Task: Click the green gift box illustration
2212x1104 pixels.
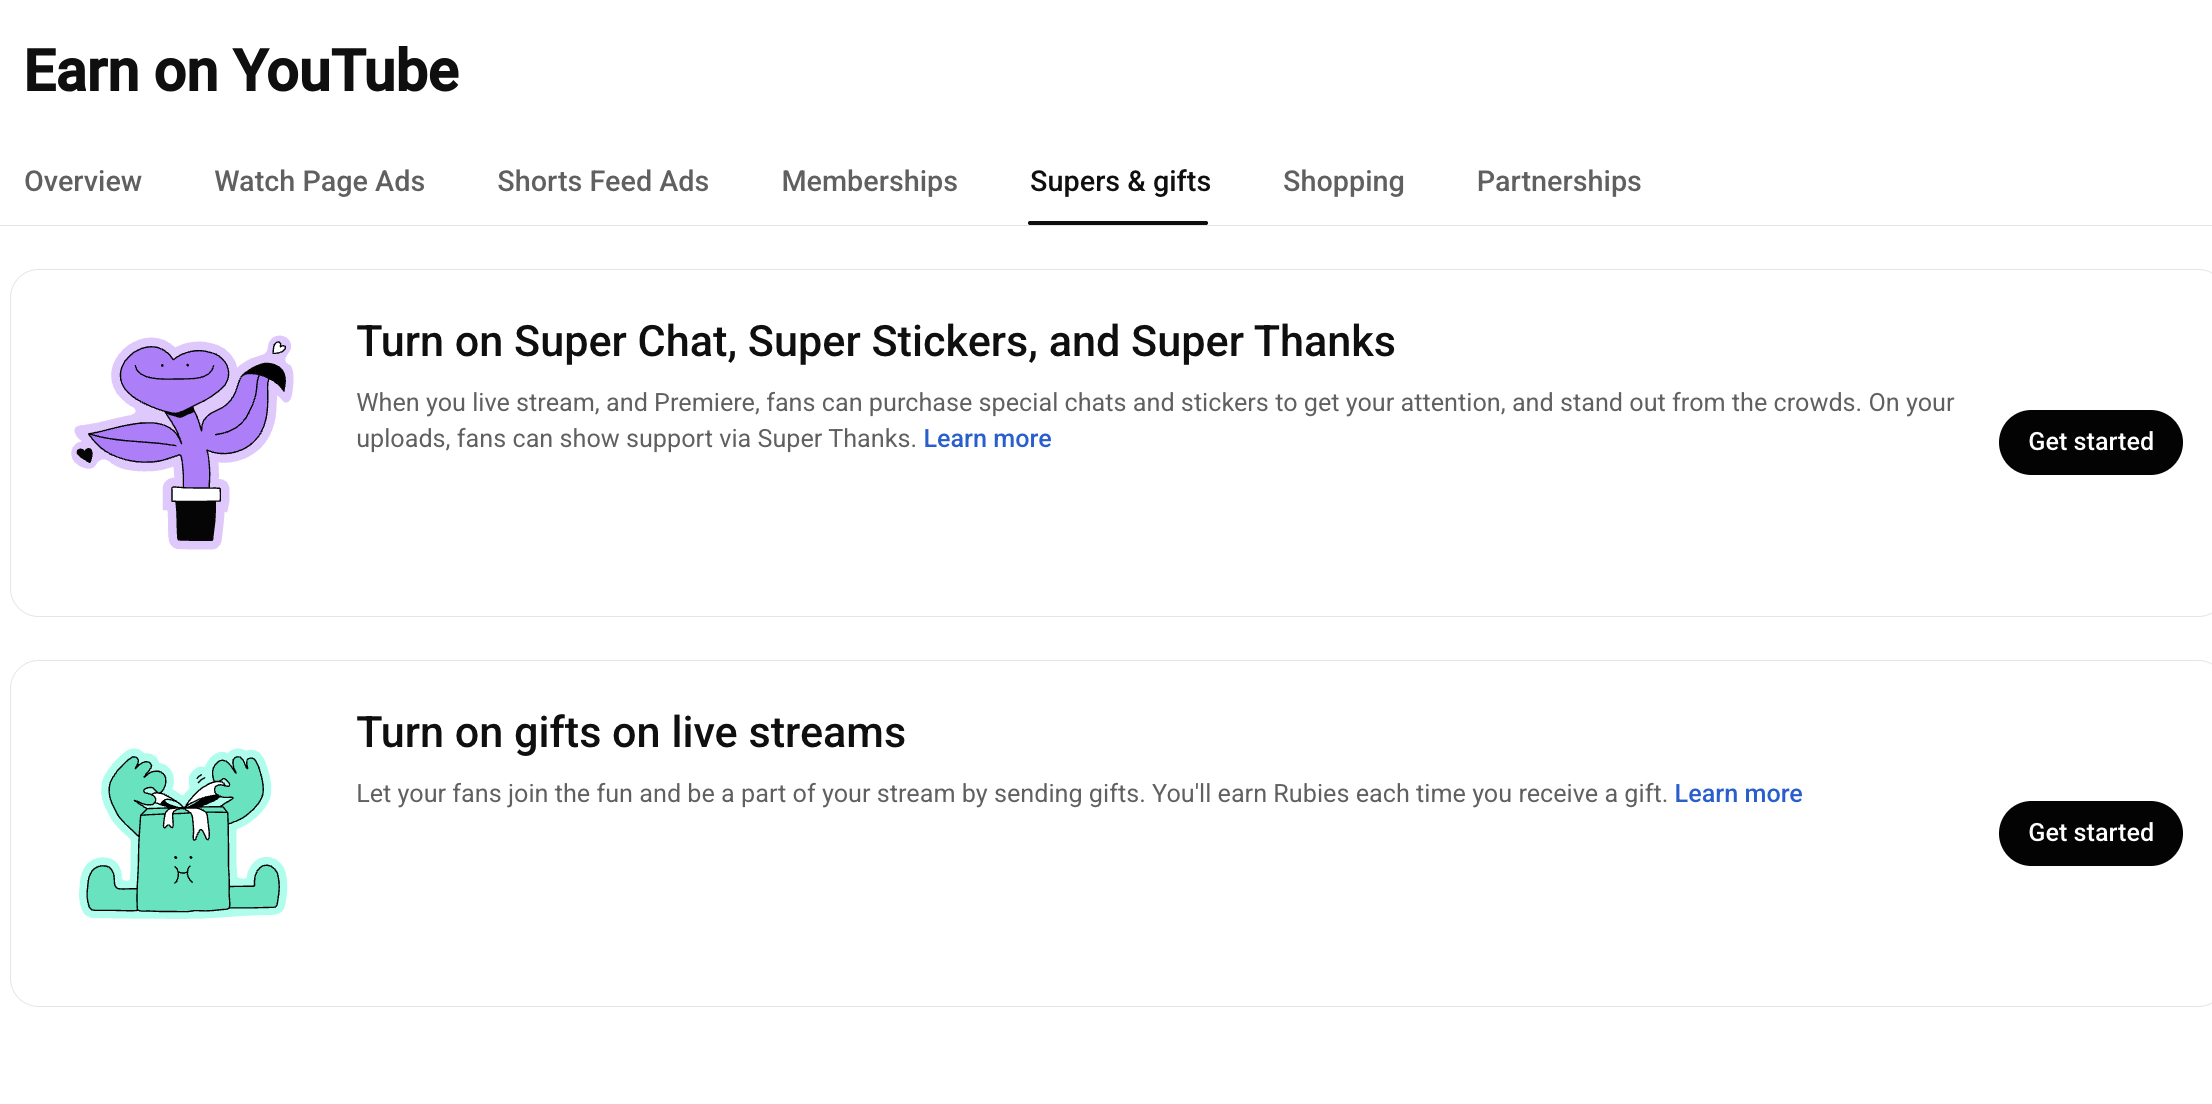Action: [183, 832]
